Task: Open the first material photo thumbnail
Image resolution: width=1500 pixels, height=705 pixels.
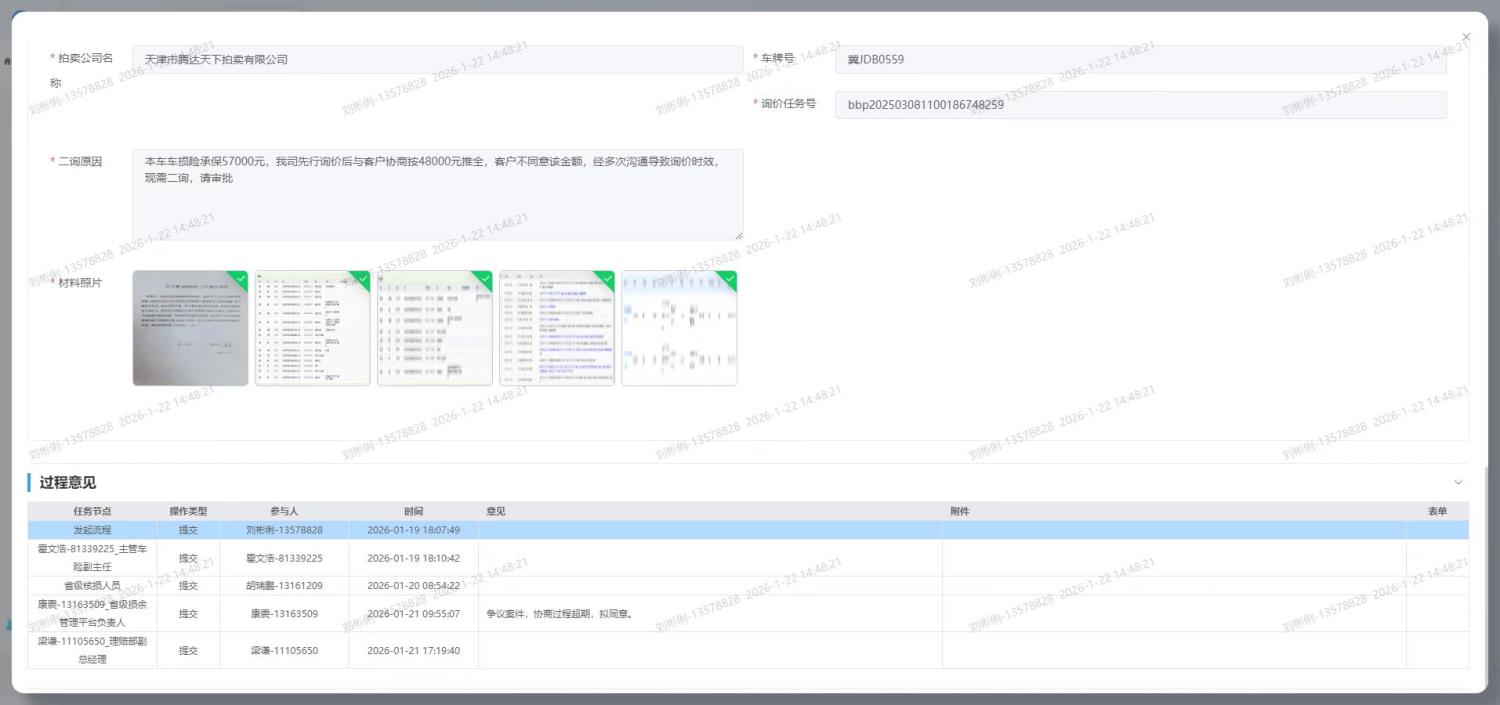Action: [190, 328]
